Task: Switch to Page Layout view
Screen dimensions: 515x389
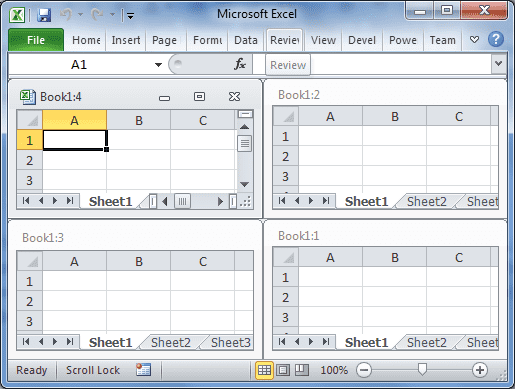Action: (283, 370)
